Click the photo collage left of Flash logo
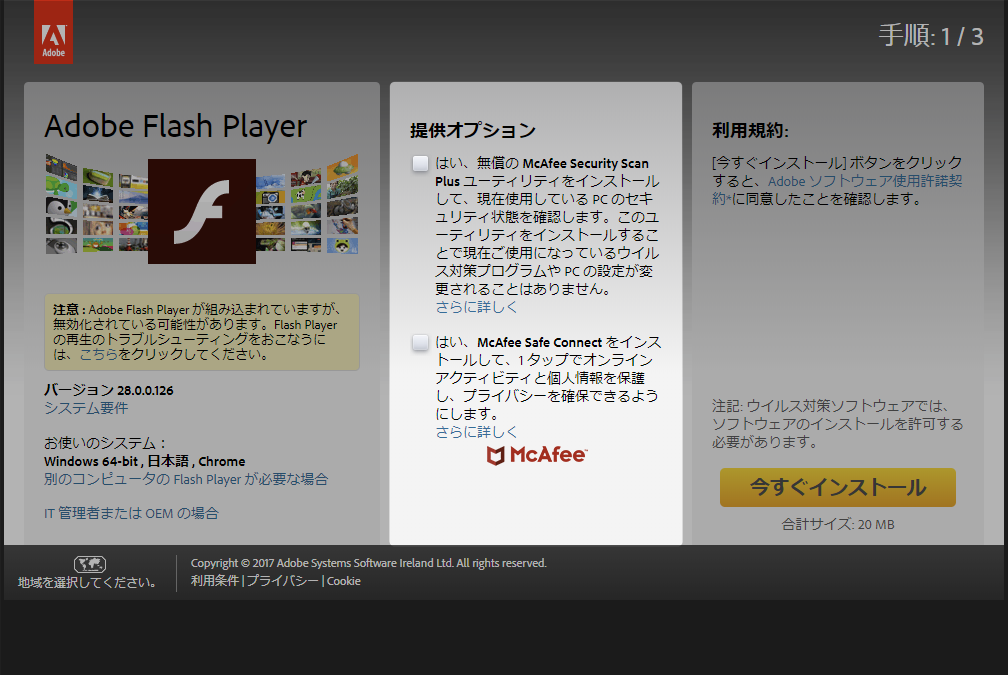This screenshot has width=1008, height=675. coord(96,206)
